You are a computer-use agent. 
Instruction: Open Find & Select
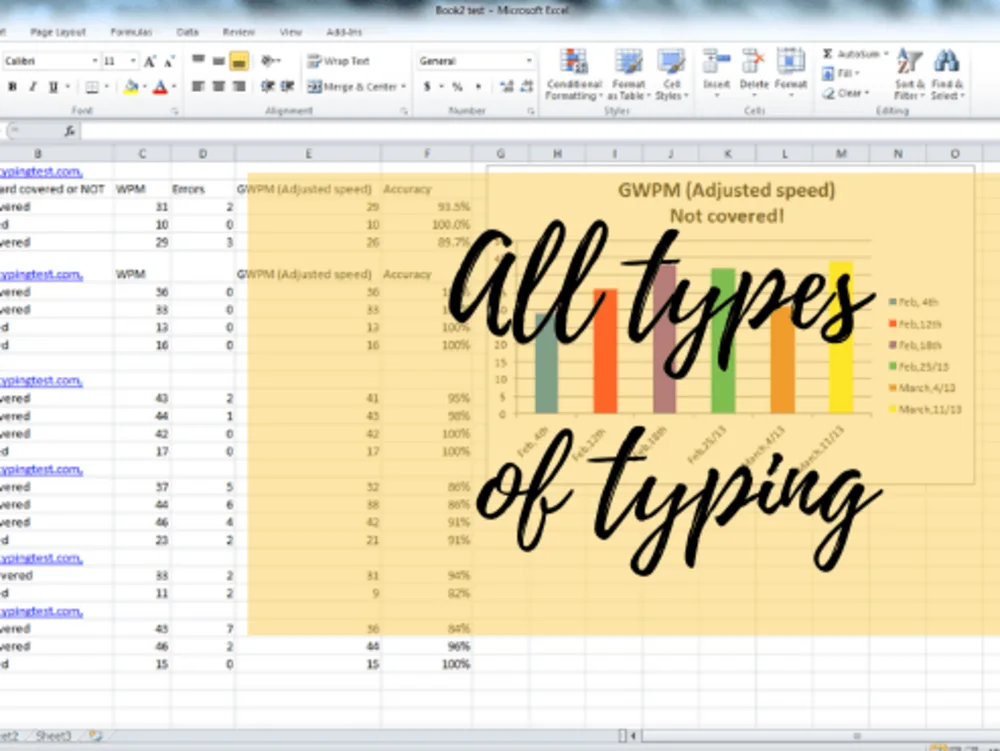click(947, 75)
